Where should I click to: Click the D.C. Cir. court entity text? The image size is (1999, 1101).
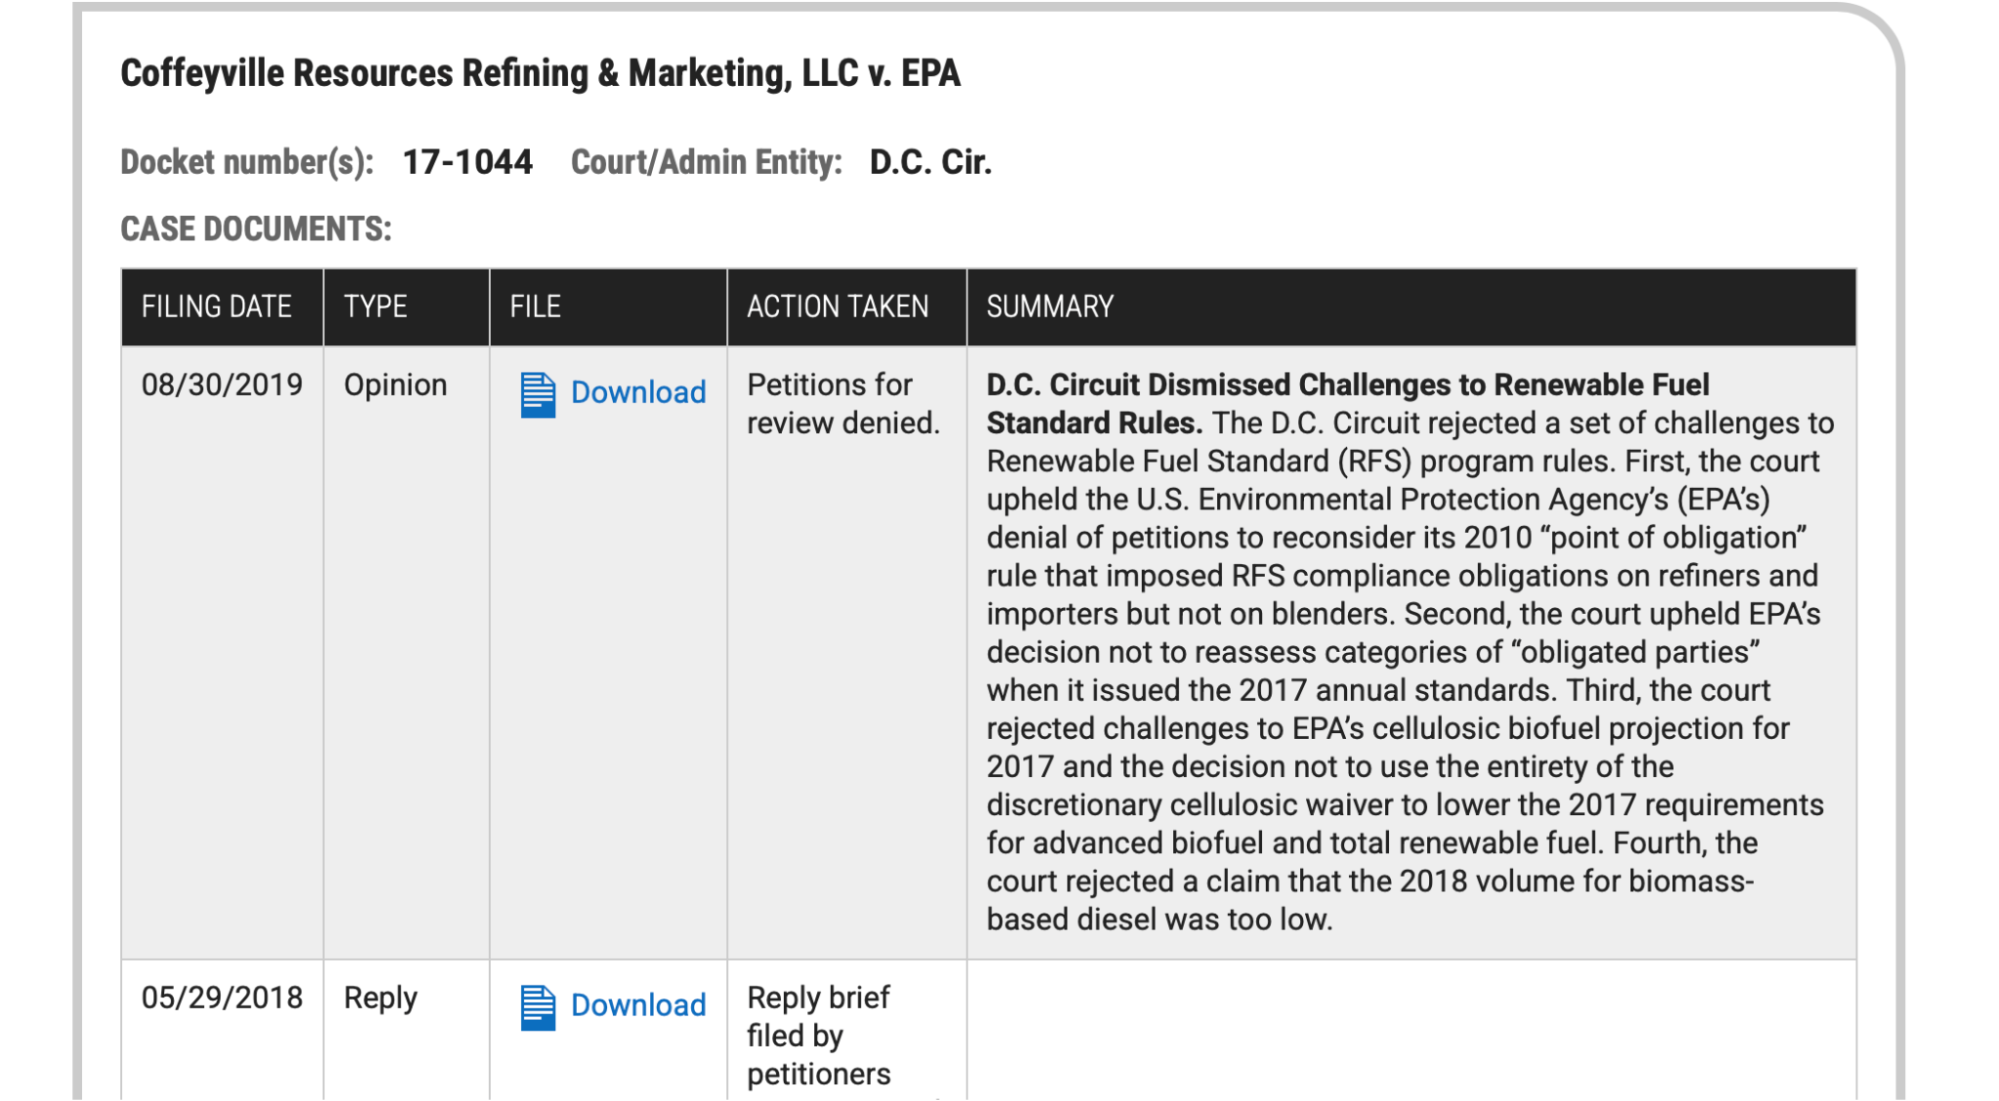click(x=930, y=162)
